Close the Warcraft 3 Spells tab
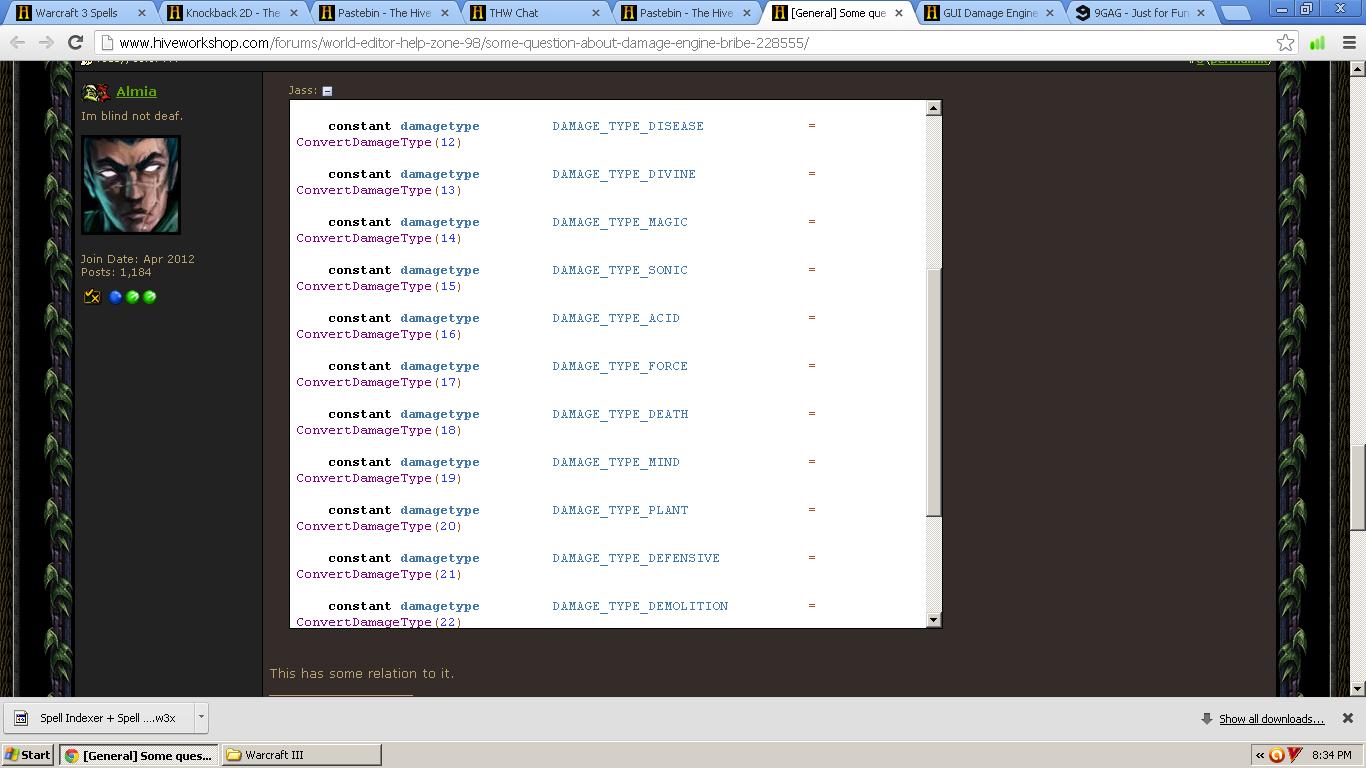Viewport: 1366px width, 768px height. [141, 13]
